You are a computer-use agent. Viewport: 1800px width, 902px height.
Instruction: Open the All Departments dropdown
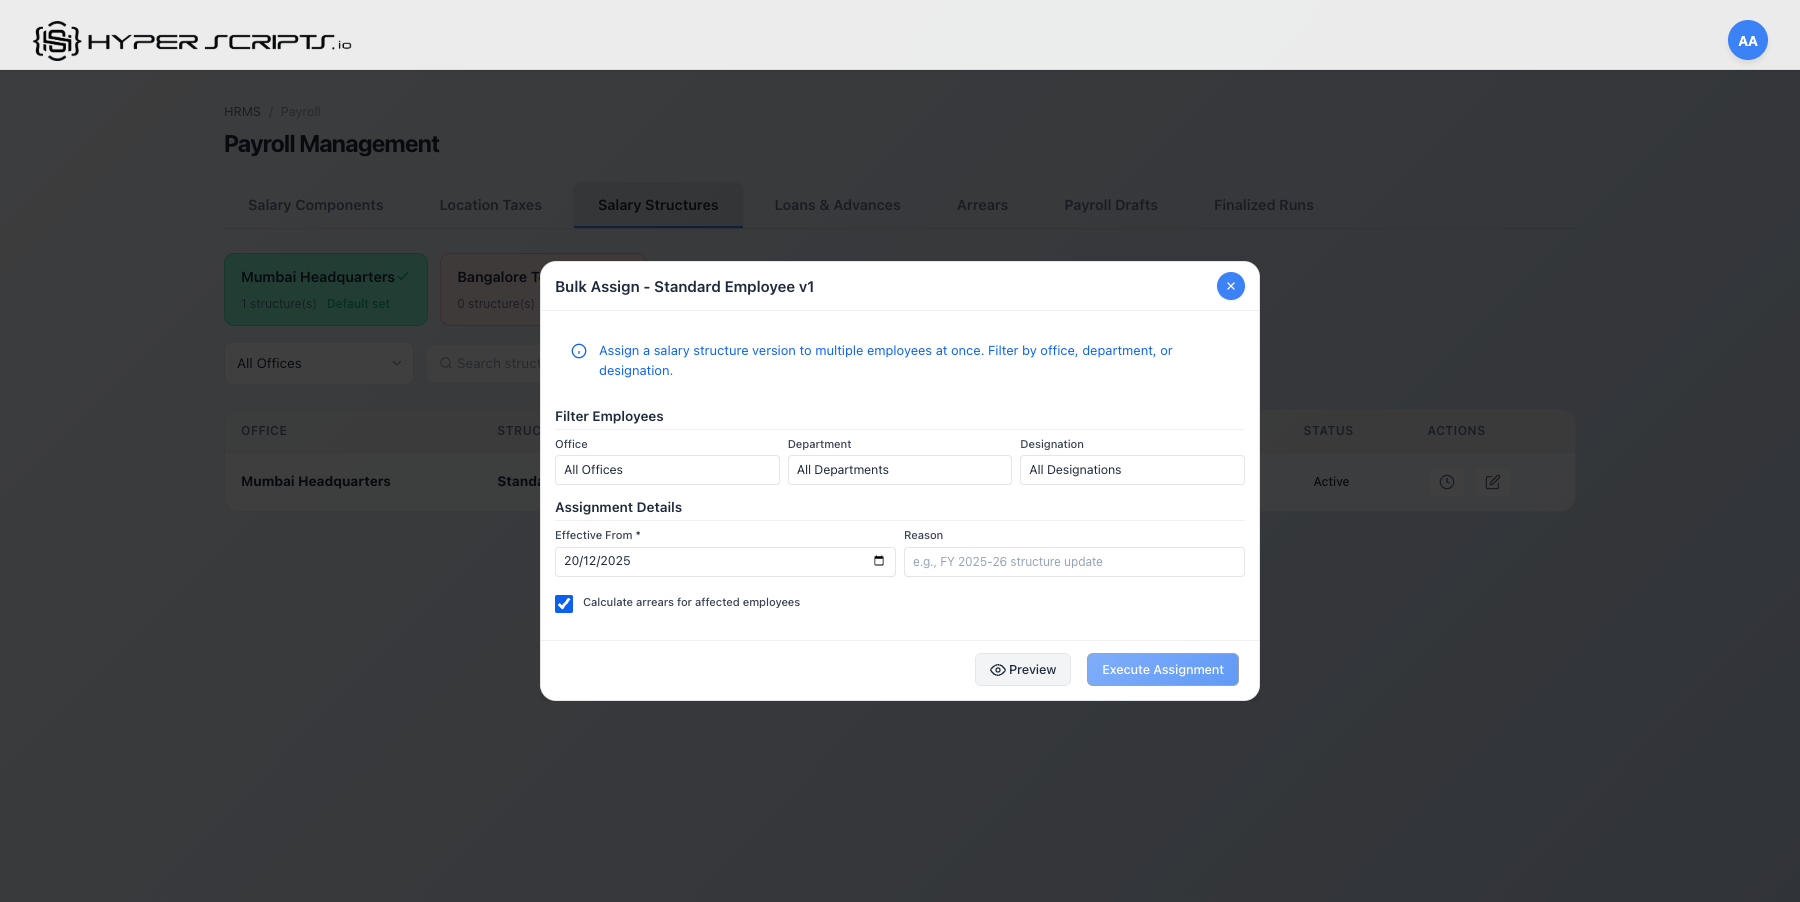899,469
